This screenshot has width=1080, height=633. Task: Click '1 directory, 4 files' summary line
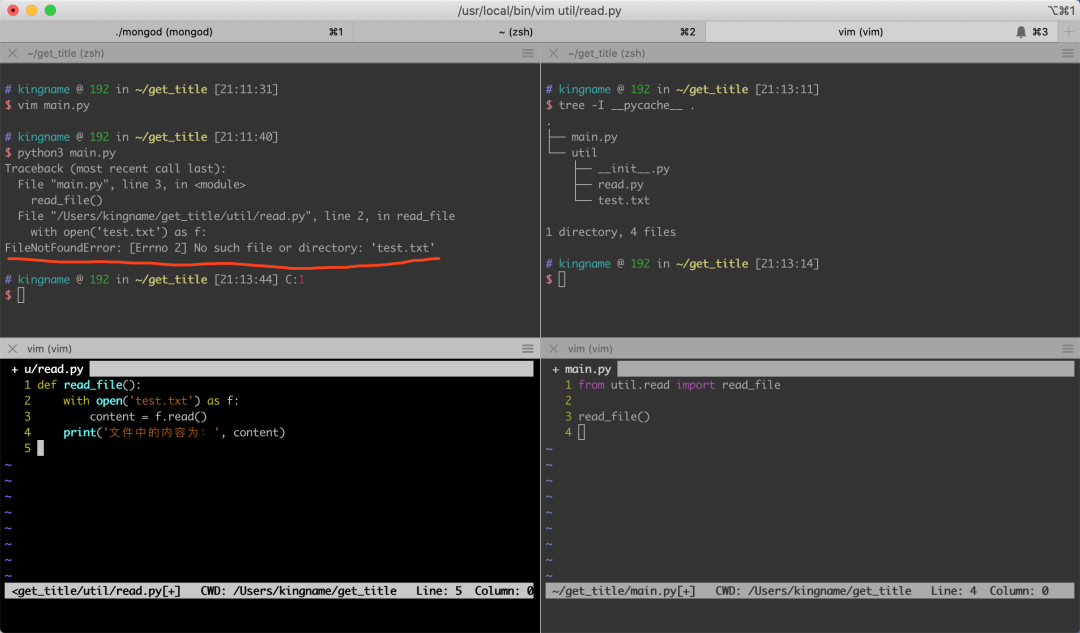click(610, 232)
